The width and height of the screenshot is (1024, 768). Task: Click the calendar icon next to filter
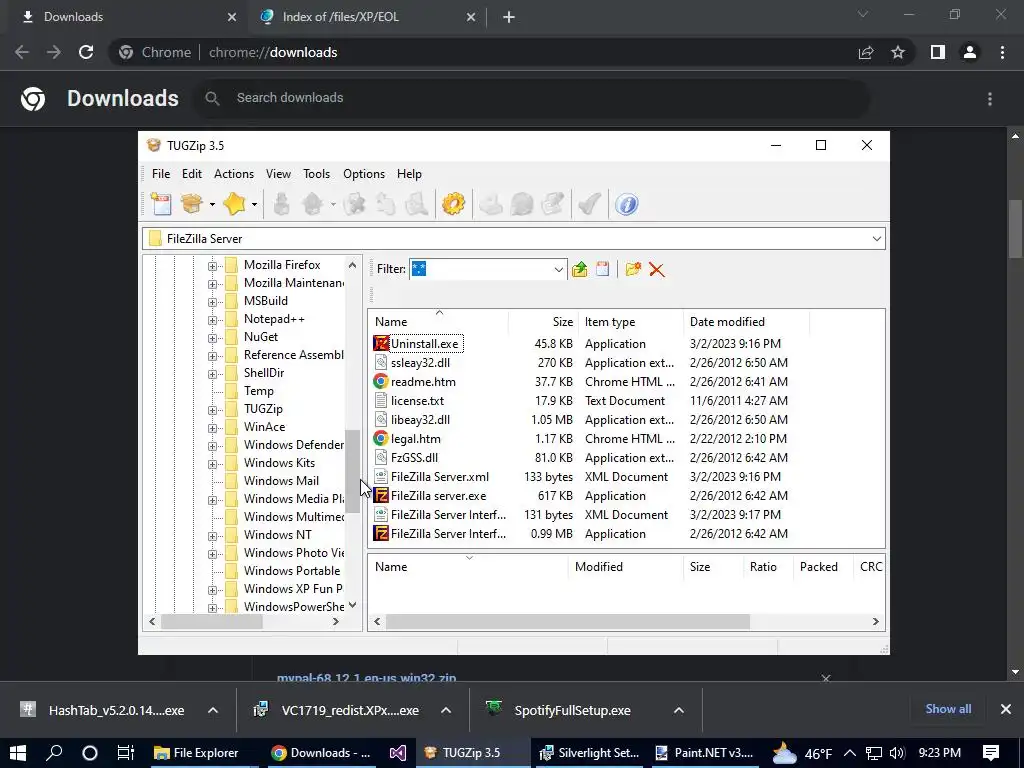point(602,269)
